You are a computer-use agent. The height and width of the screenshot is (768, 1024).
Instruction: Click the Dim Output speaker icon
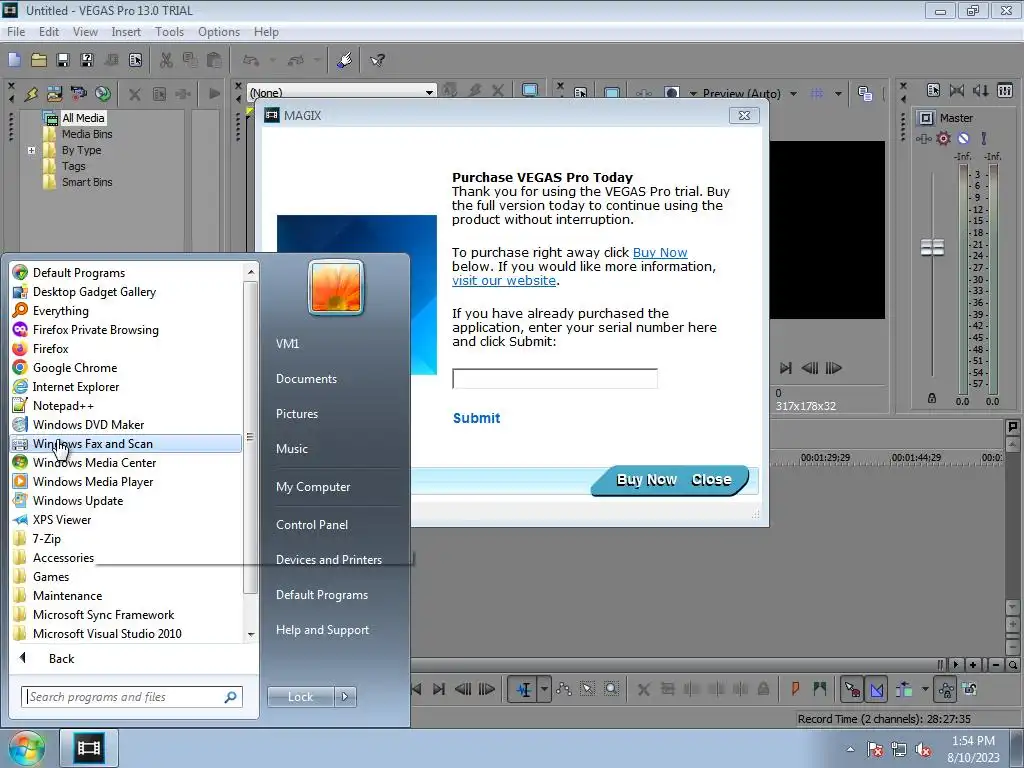click(980, 90)
